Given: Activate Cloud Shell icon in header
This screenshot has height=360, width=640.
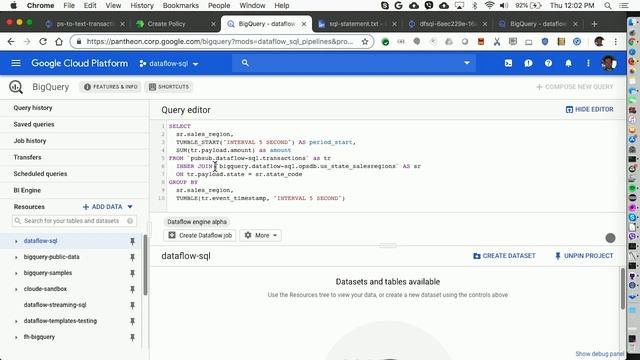Looking at the screenshot, I should [508, 63].
